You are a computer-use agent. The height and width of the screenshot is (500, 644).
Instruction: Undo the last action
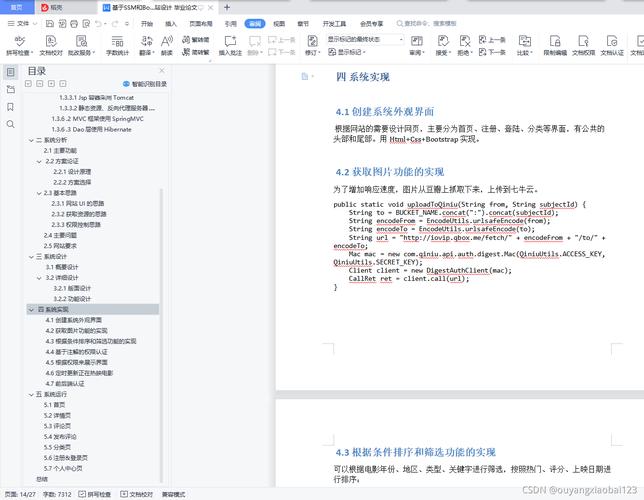tap(98, 24)
